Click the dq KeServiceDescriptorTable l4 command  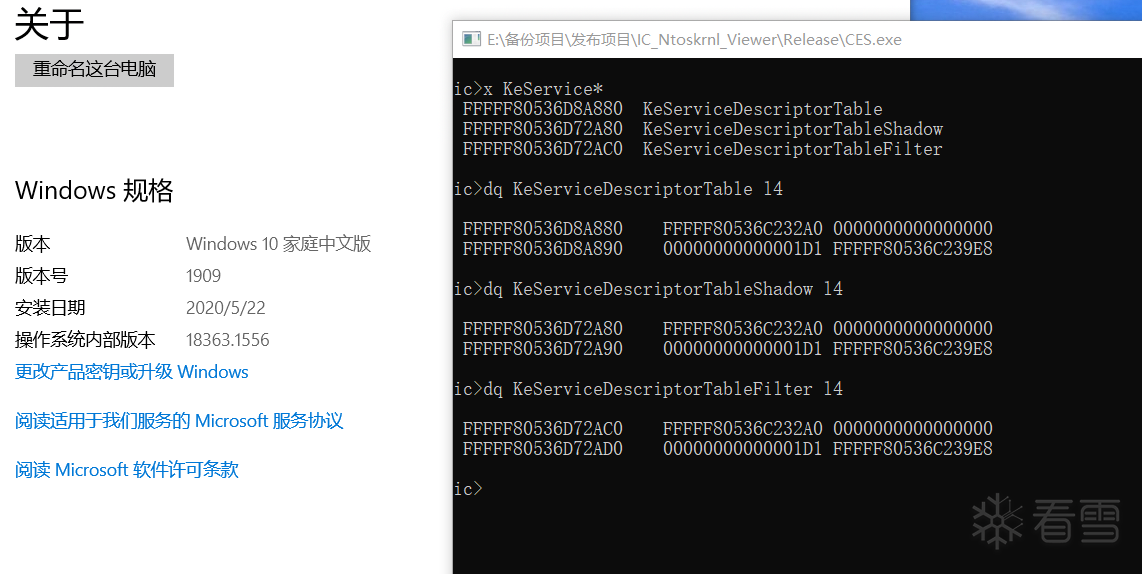click(618, 189)
